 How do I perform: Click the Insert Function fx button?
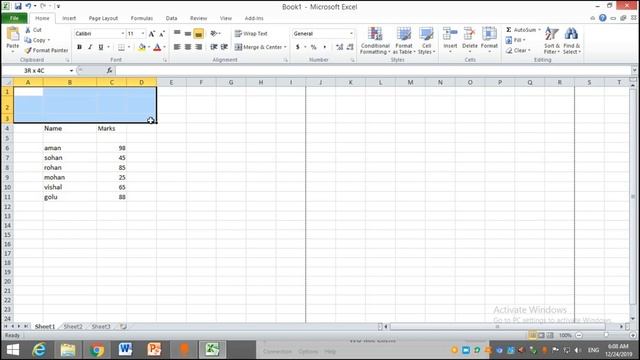(x=109, y=71)
